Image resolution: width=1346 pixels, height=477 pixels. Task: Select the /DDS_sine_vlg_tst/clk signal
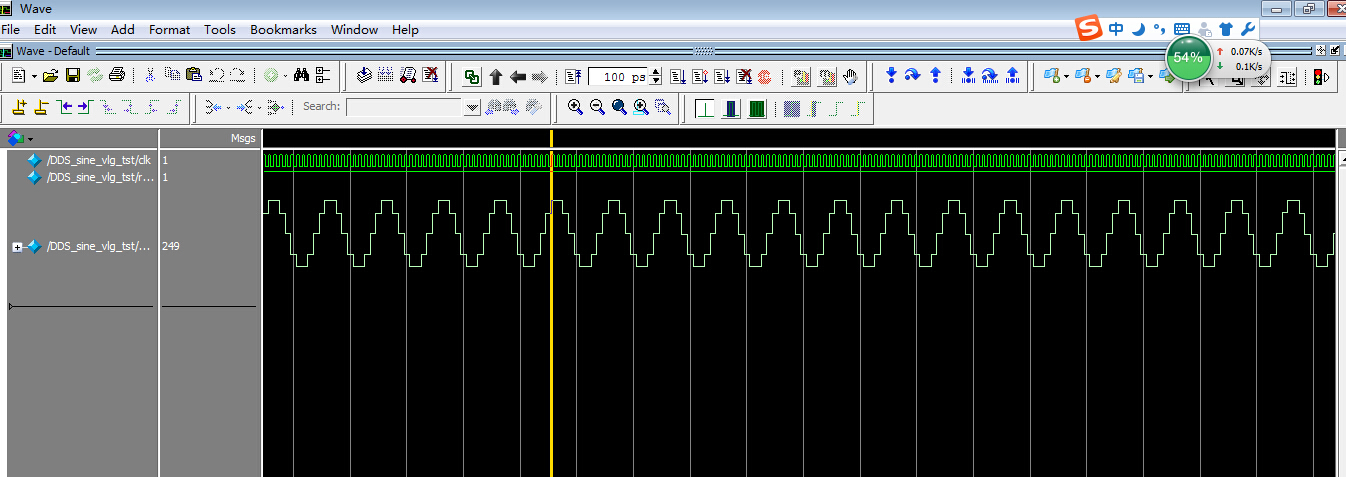pos(98,160)
